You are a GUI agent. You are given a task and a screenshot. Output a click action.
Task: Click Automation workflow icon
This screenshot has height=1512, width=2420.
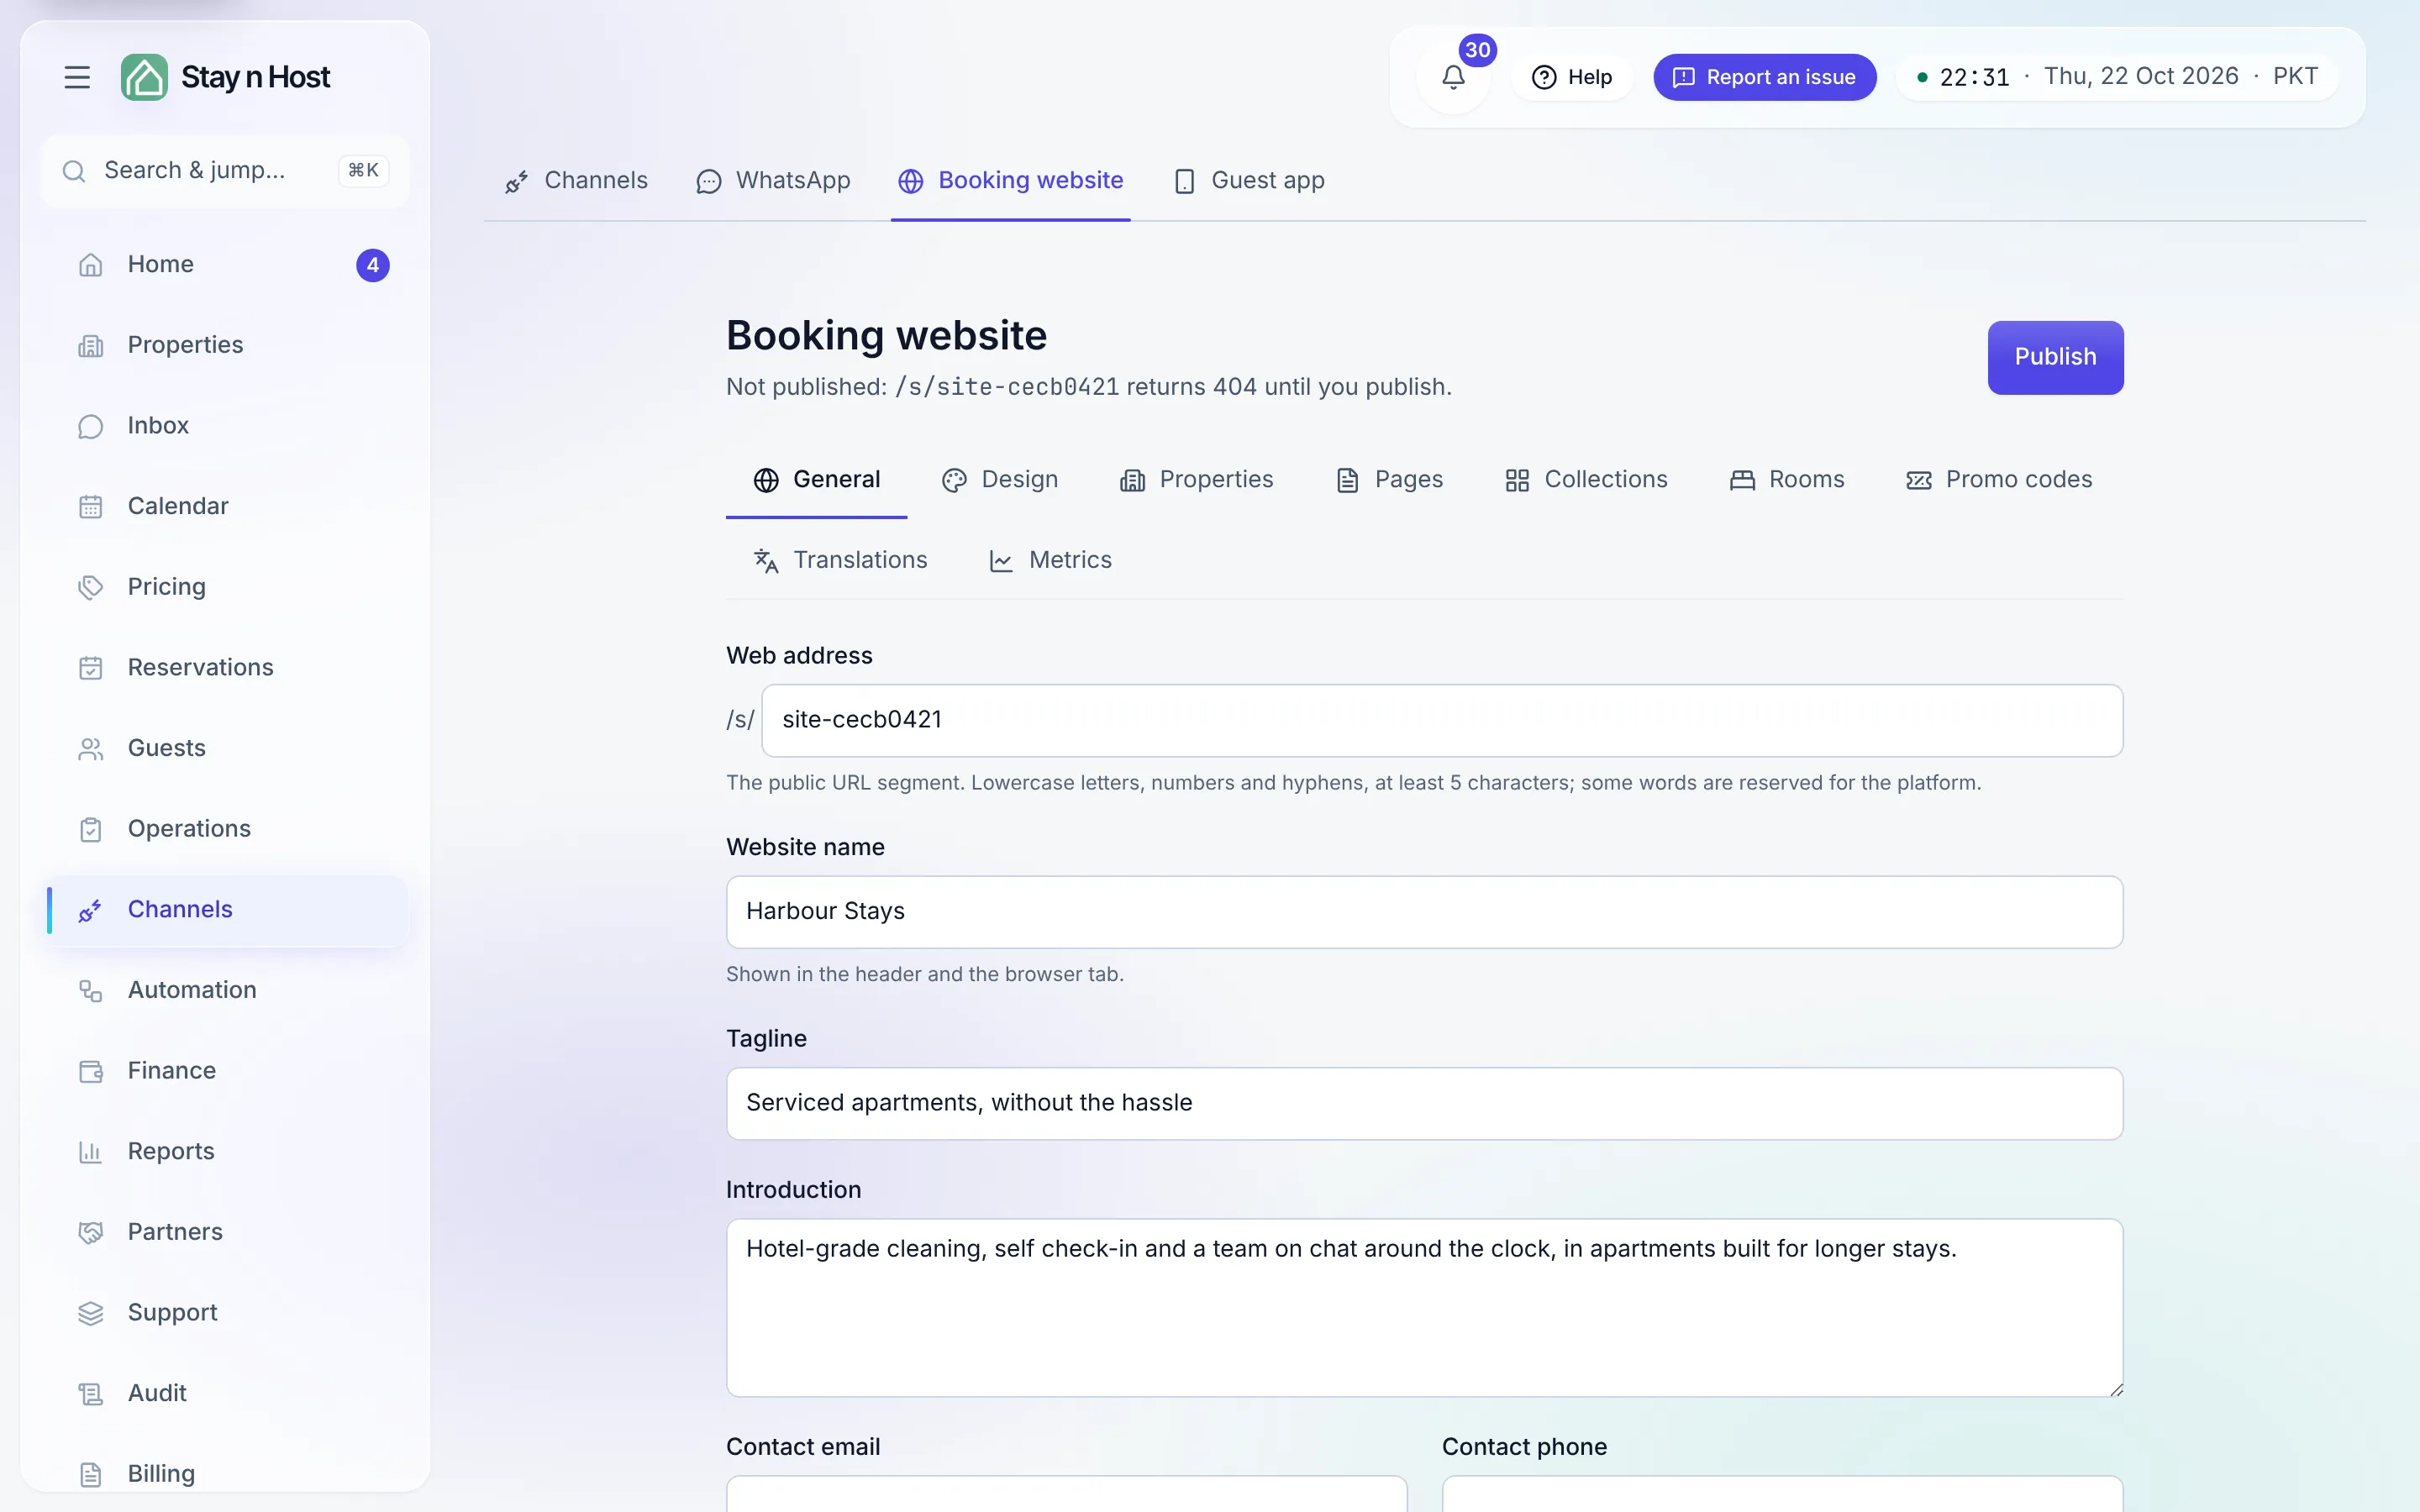click(x=91, y=991)
